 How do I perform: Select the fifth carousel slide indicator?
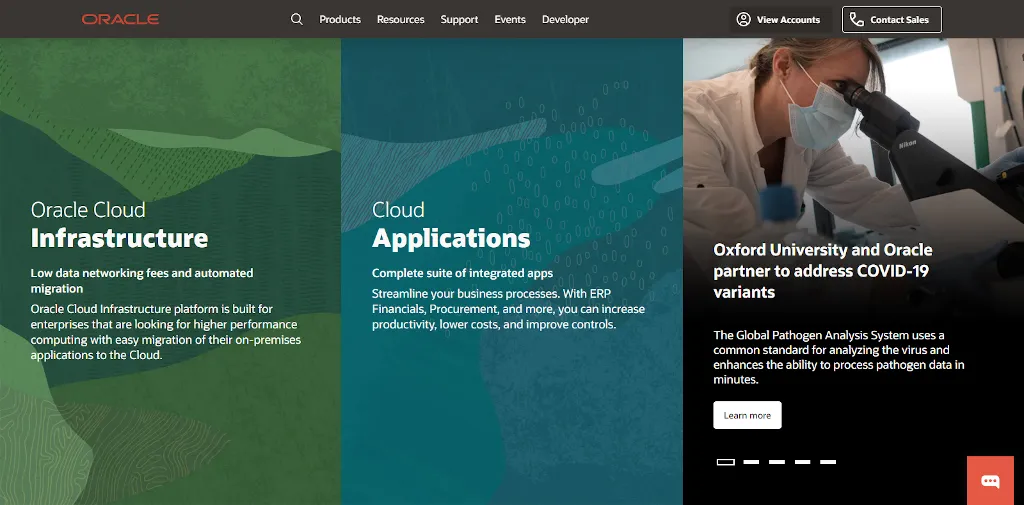coord(828,462)
